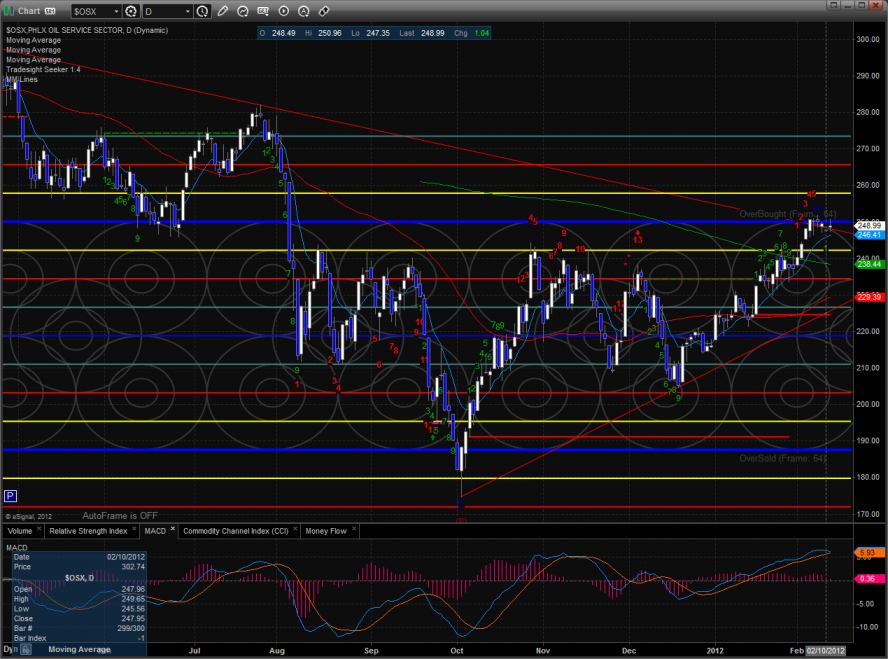Click the MMLines study label
Screen dimensions: 888x659
[x=22, y=79]
